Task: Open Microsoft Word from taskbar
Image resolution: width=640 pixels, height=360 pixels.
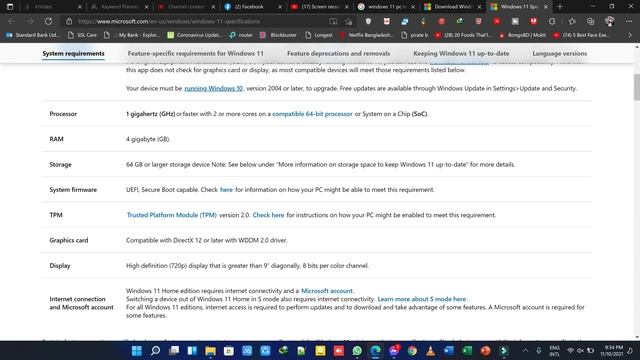Action: [449, 351]
